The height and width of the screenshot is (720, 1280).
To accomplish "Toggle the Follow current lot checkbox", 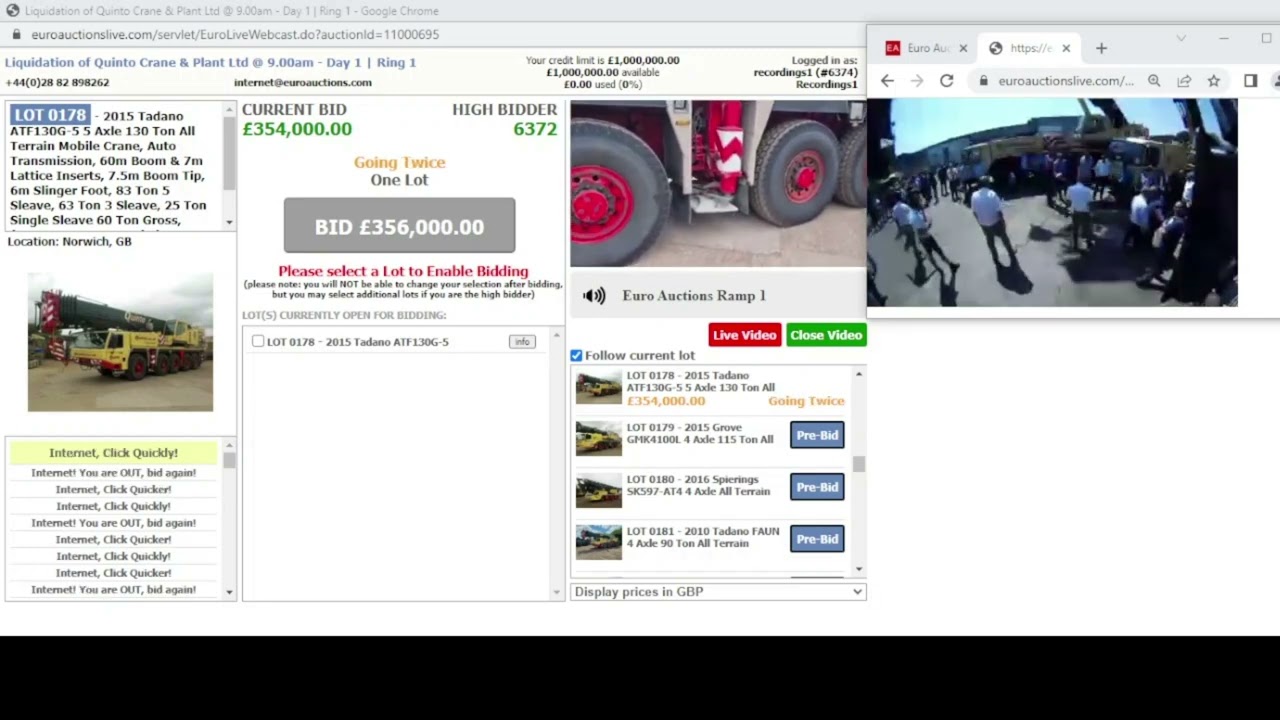I will (576, 356).
